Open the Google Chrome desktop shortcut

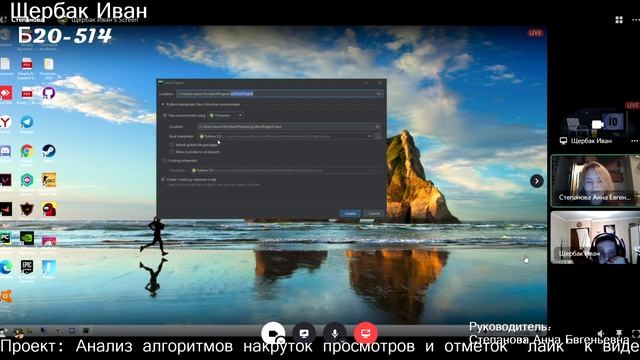click(27, 151)
